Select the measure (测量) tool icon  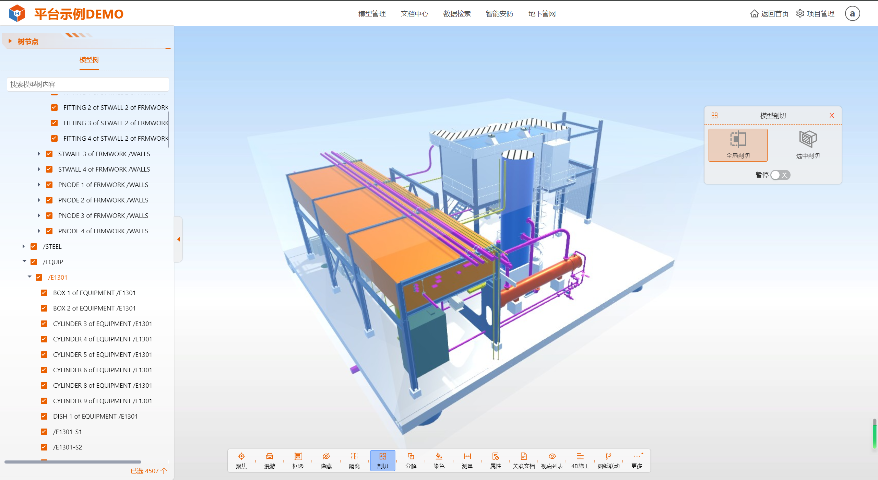point(467,459)
